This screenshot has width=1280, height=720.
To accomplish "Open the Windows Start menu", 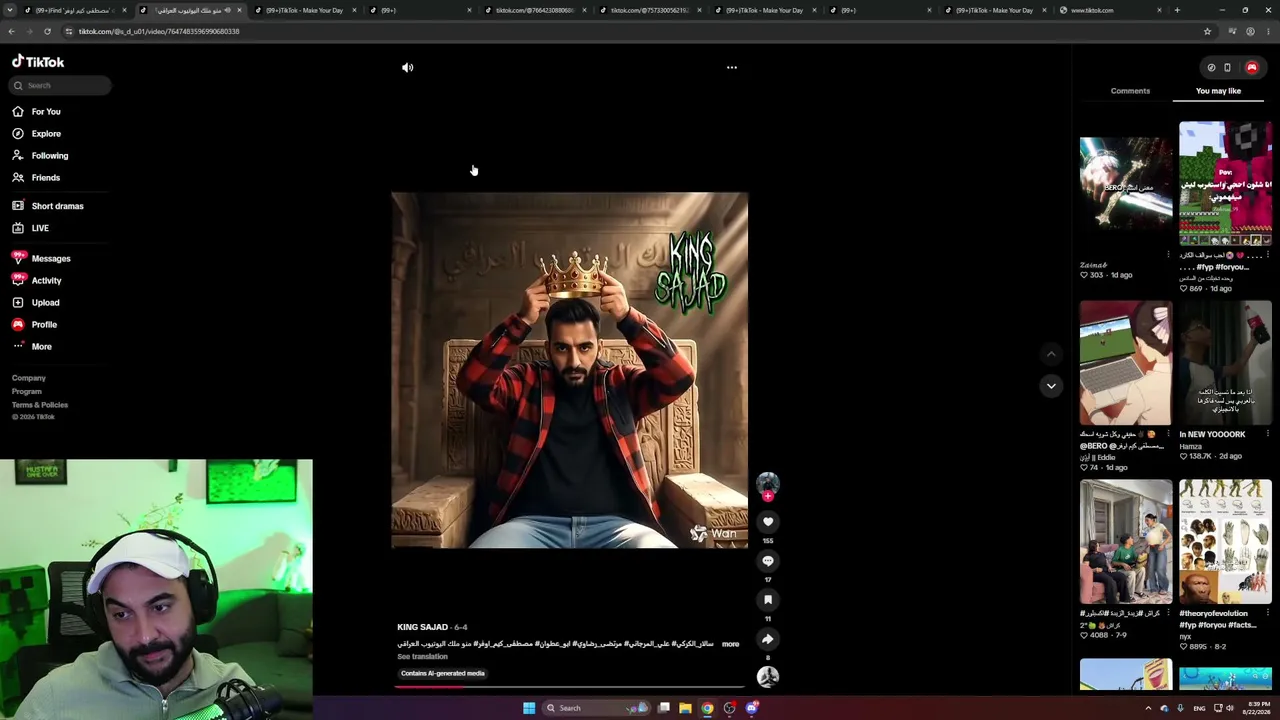I will 529,708.
